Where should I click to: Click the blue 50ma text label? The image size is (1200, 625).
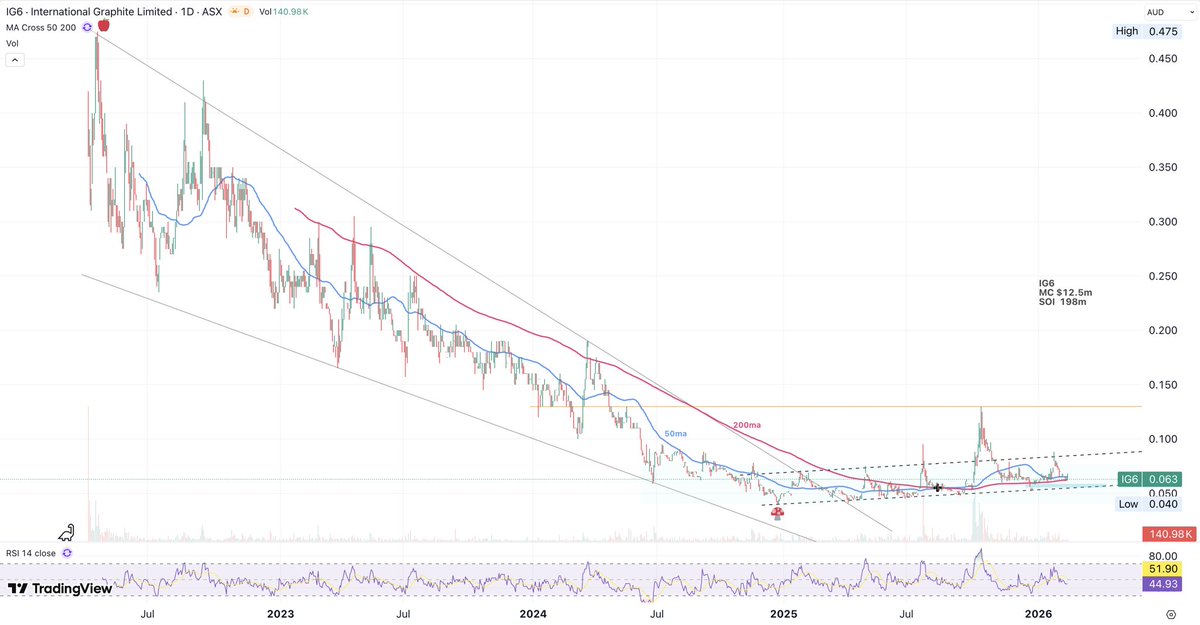[x=677, y=433]
